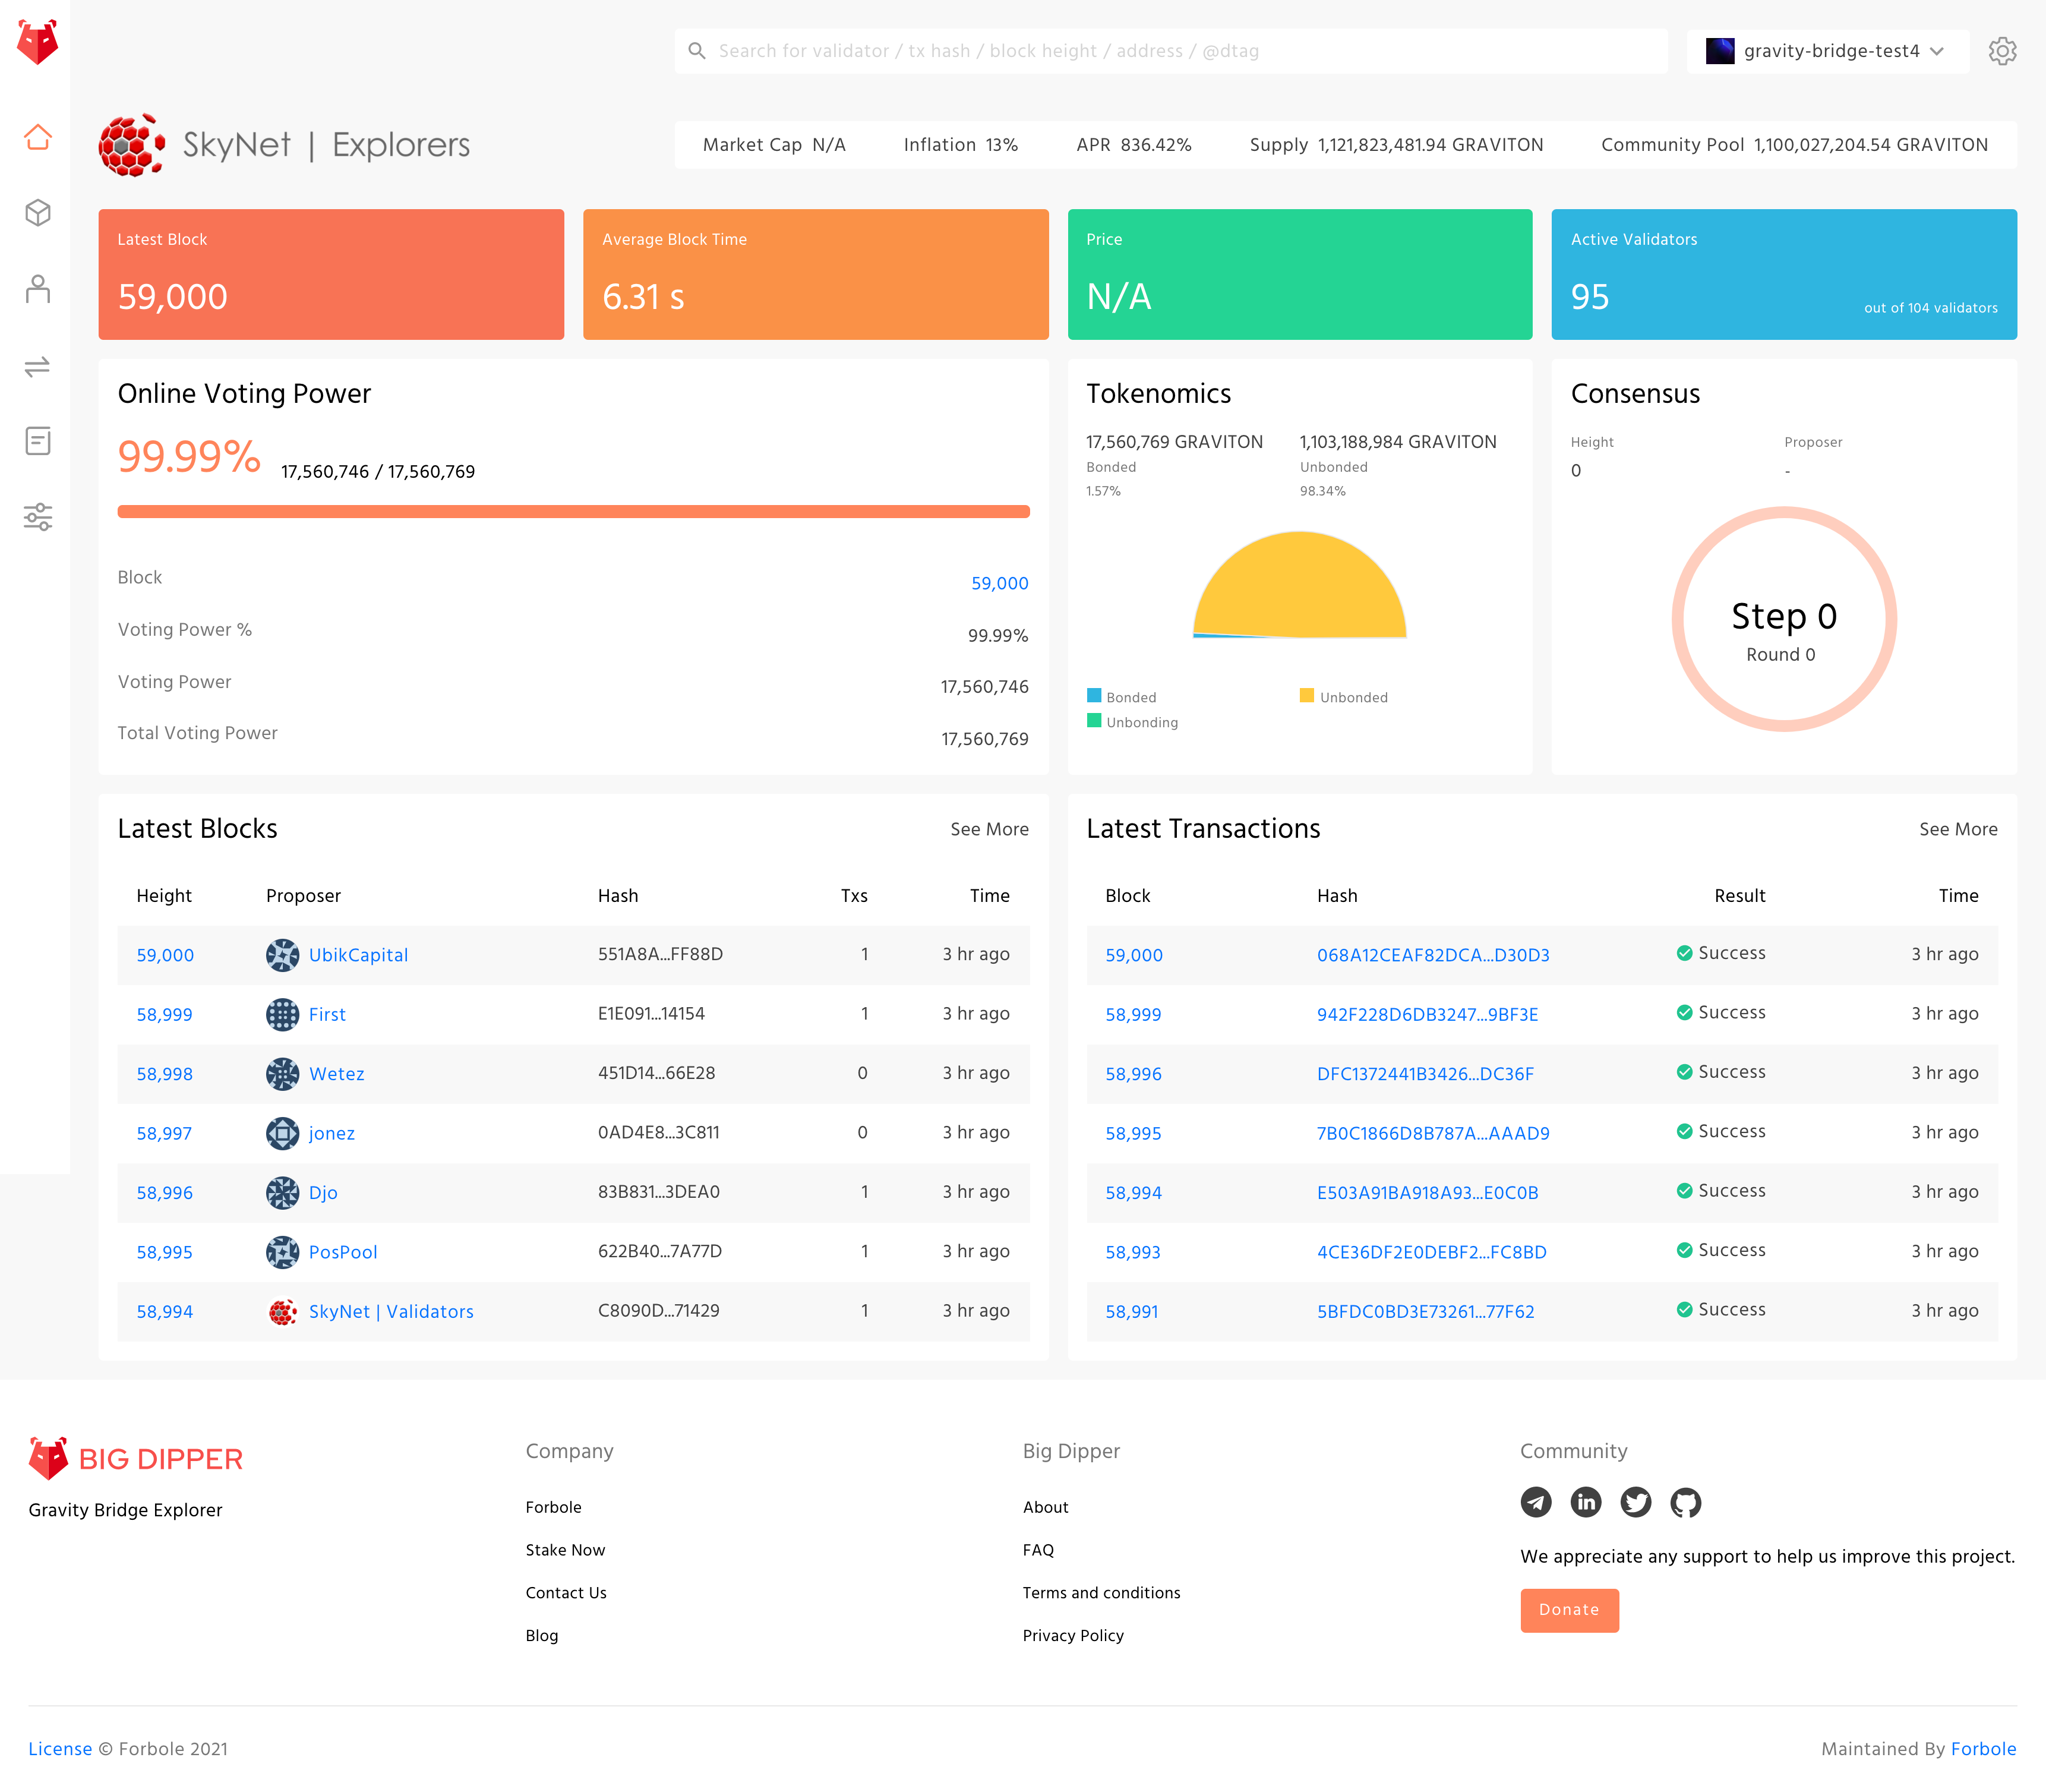
Task: Open the Blocks cube icon in sidebar
Action: 37,213
